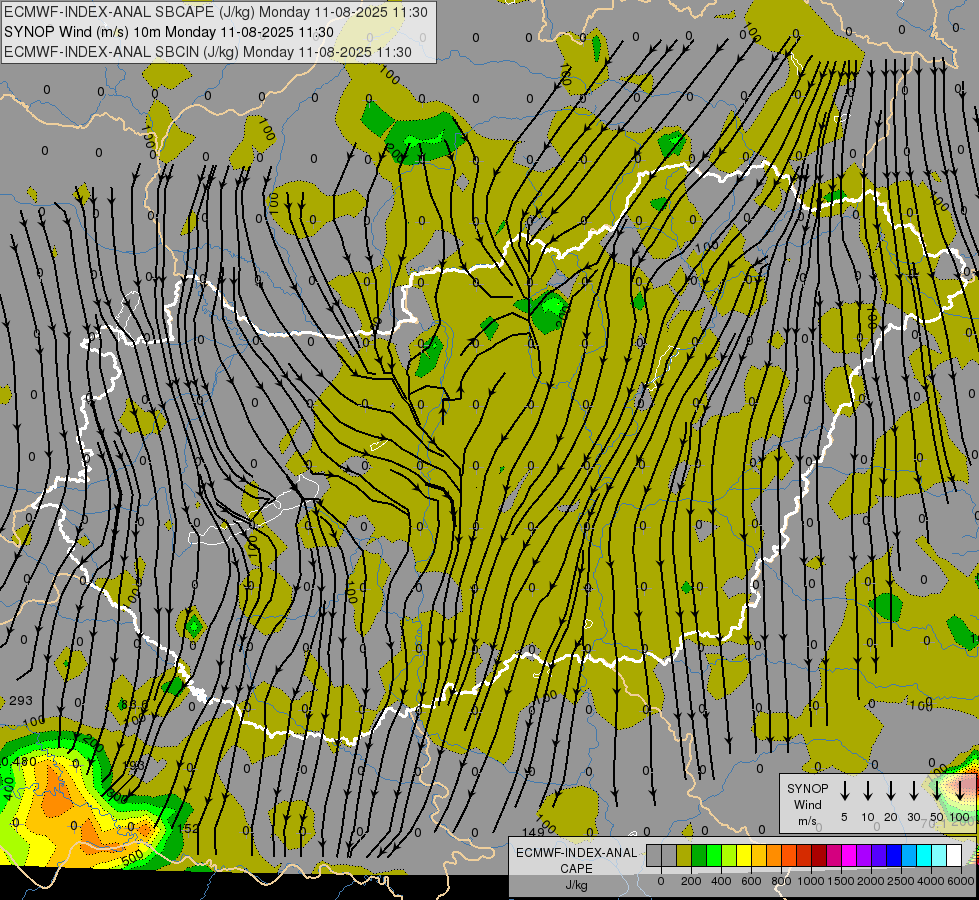Image resolution: width=979 pixels, height=900 pixels.
Task: Pick the pure blue CAPE legend swatch
Action: 893,855
